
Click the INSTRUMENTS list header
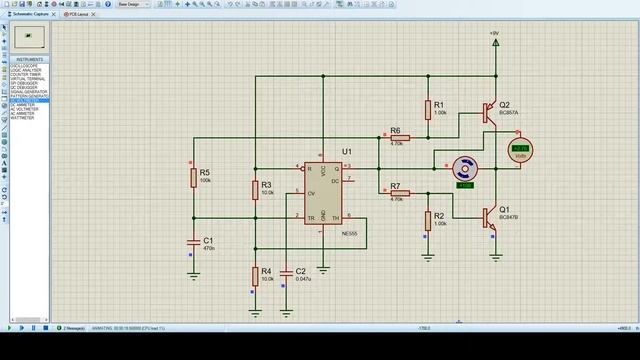click(29, 60)
